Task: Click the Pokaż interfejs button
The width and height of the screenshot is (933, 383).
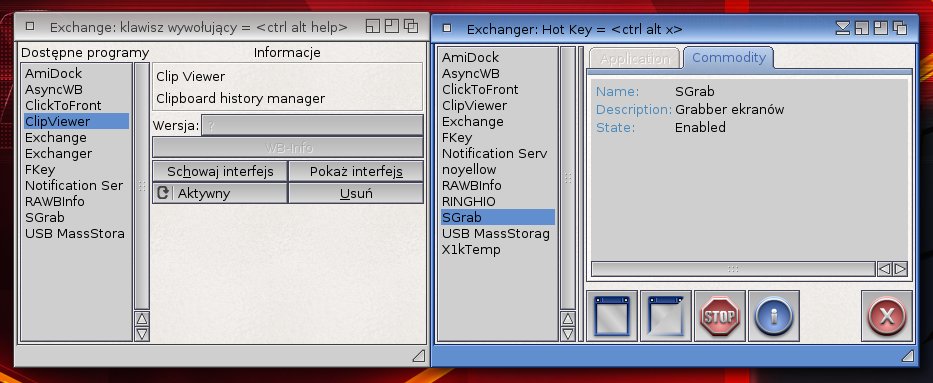Action: tap(356, 172)
